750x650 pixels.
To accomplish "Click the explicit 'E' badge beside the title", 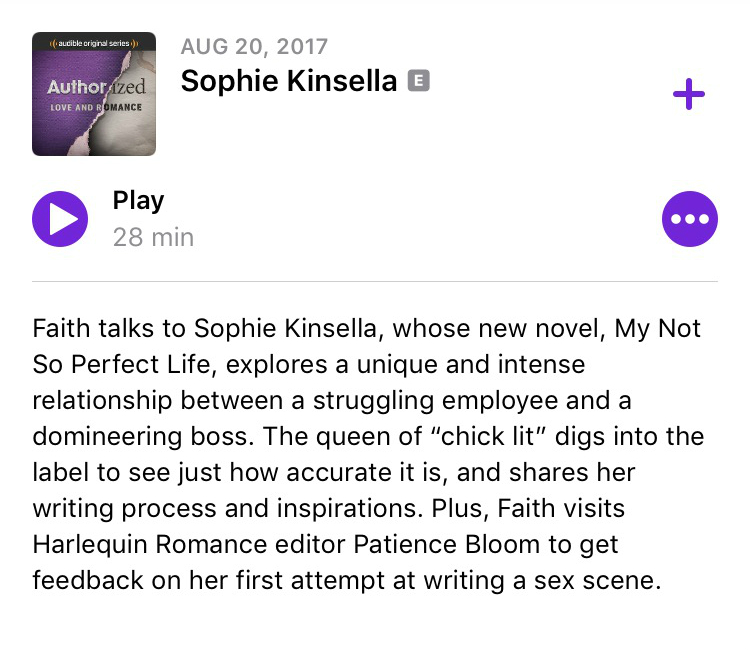I will (x=418, y=81).
